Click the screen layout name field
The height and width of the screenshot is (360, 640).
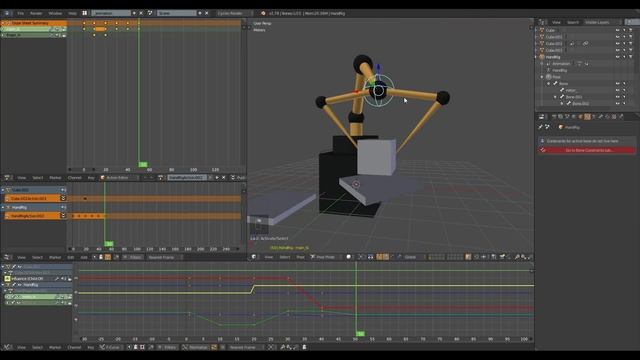point(111,13)
